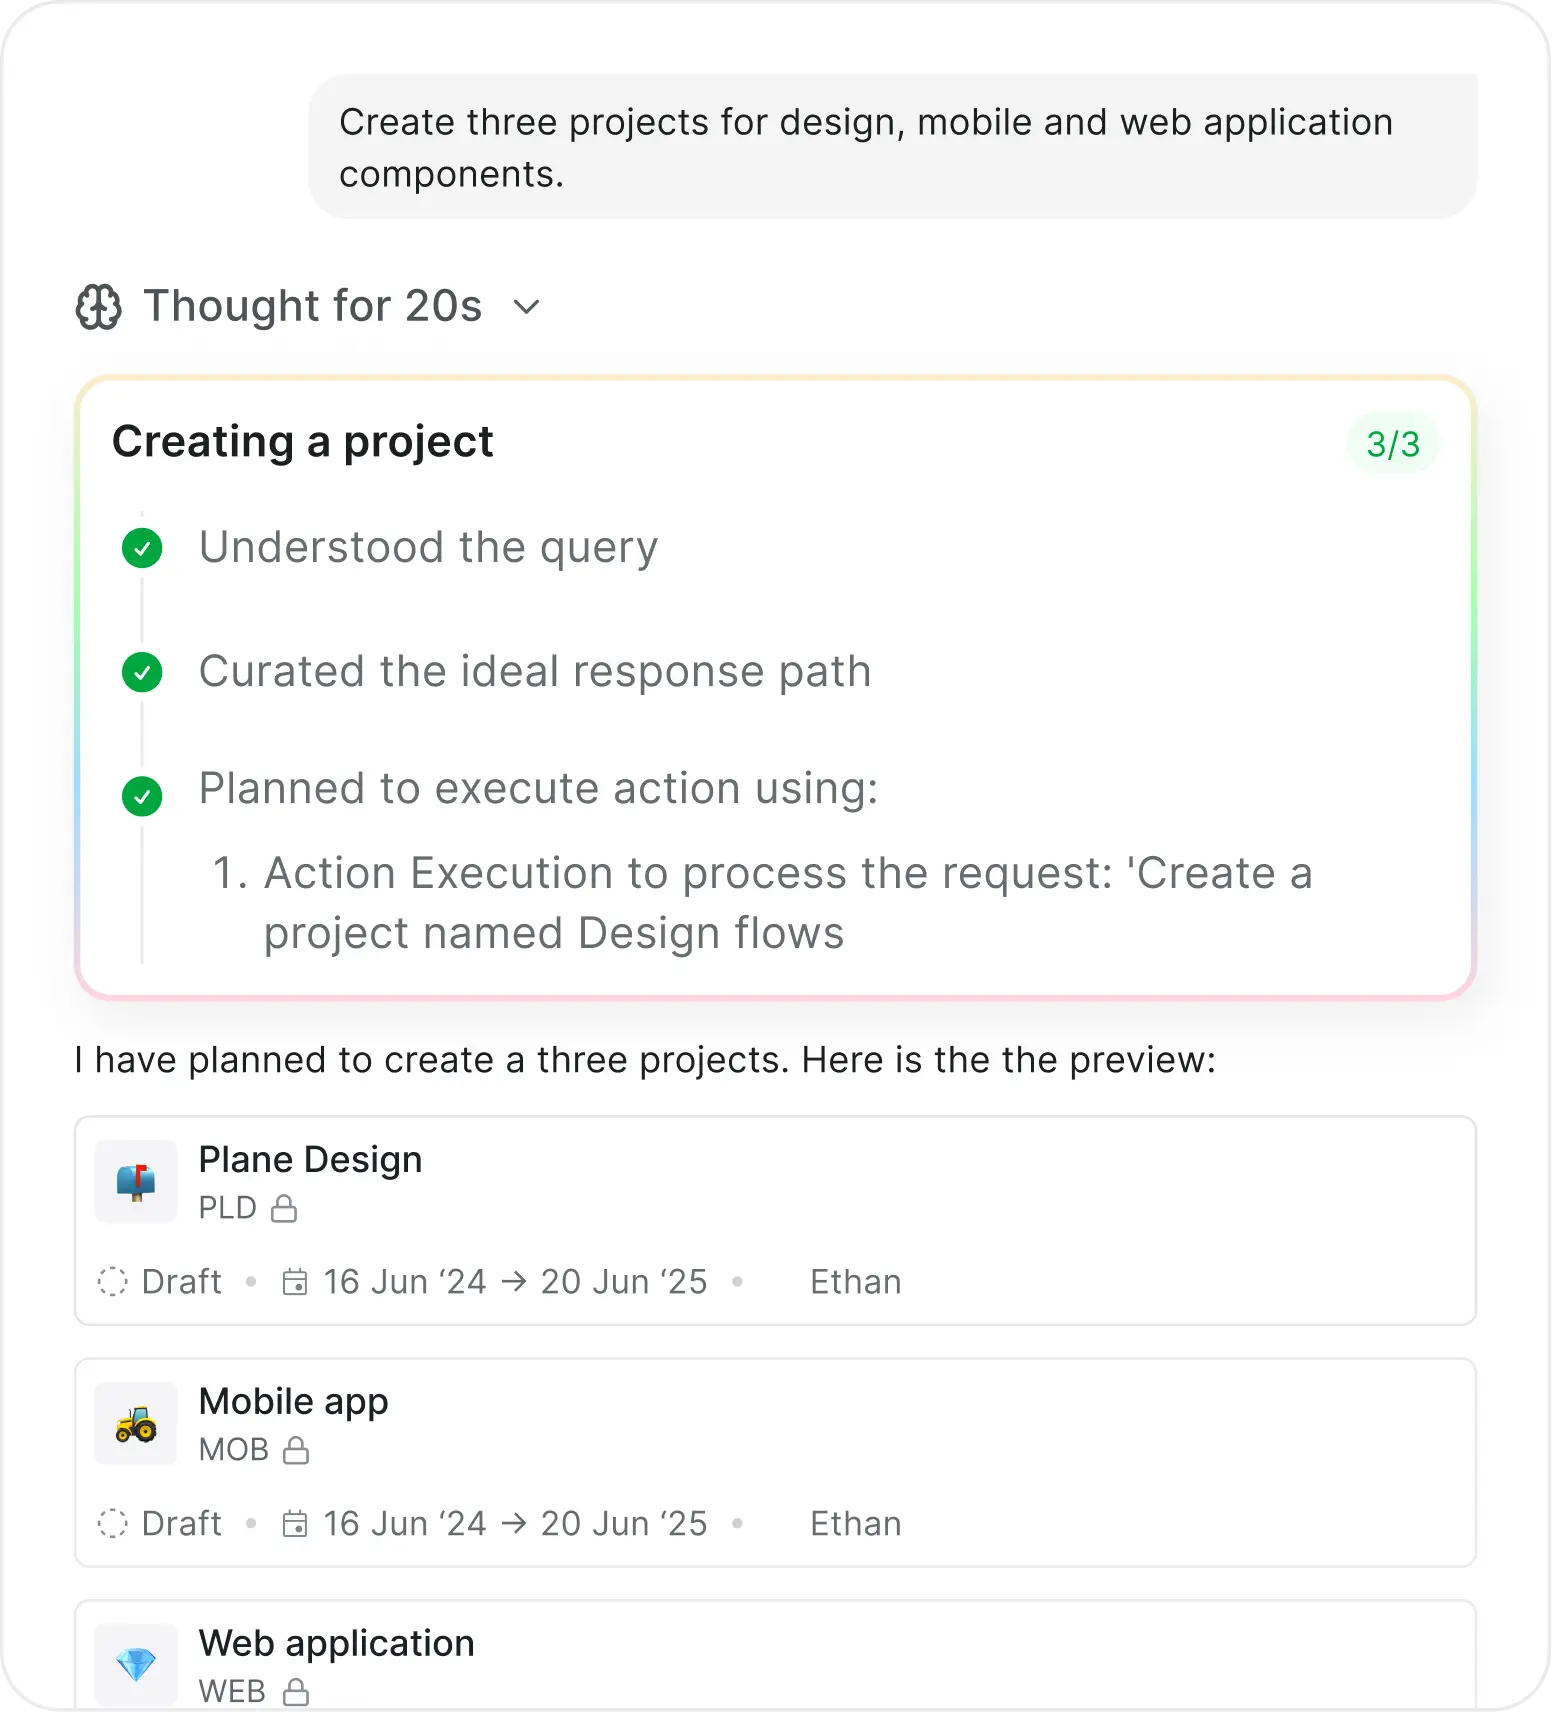Click the check next to Curated the ideal response path
The width and height of the screenshot is (1552, 1712).
(x=142, y=672)
